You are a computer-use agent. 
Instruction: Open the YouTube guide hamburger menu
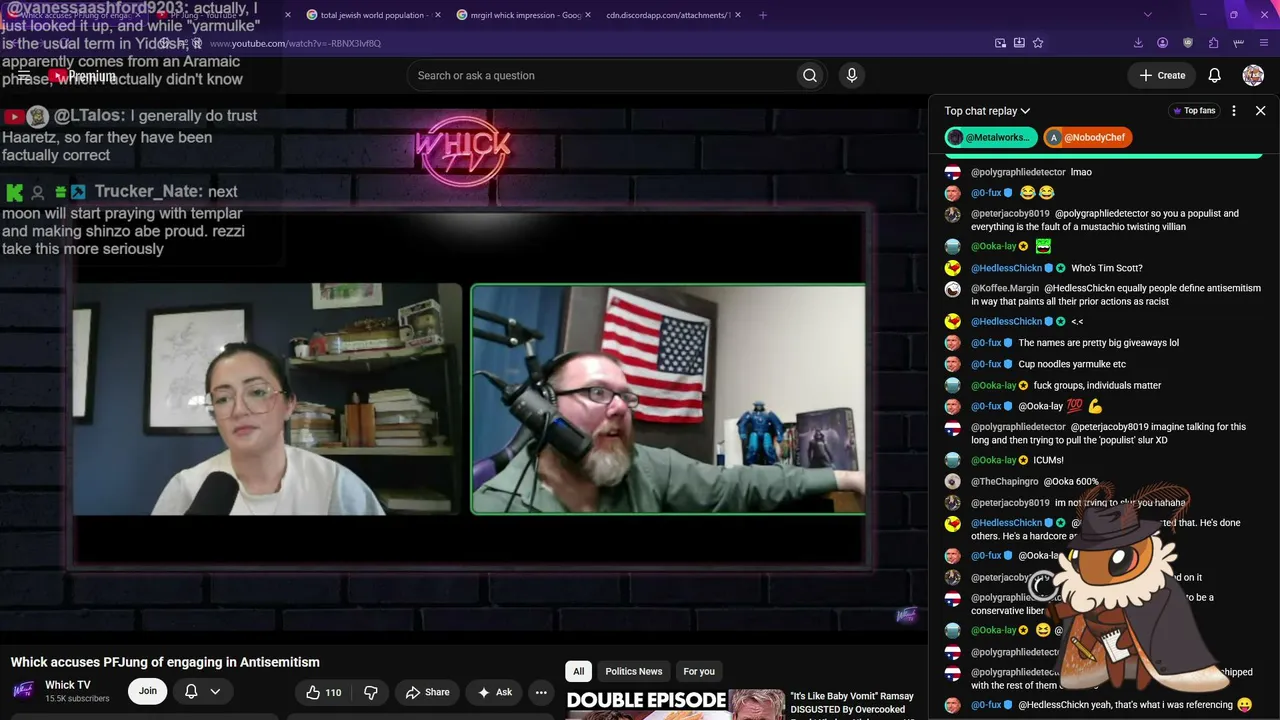click(x=23, y=75)
